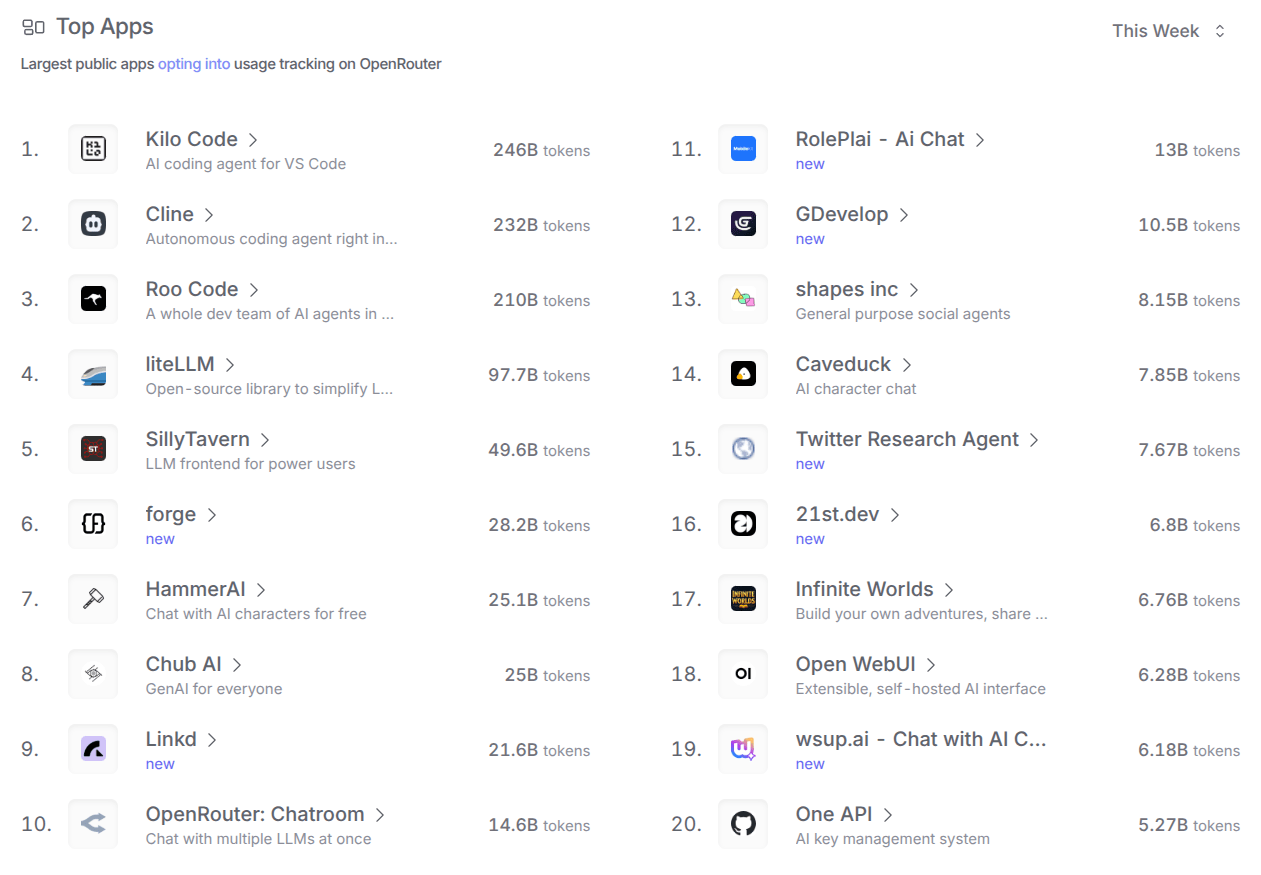The width and height of the screenshot is (1261, 875).
Task: Click the 232B tokens value
Action: 541,225
